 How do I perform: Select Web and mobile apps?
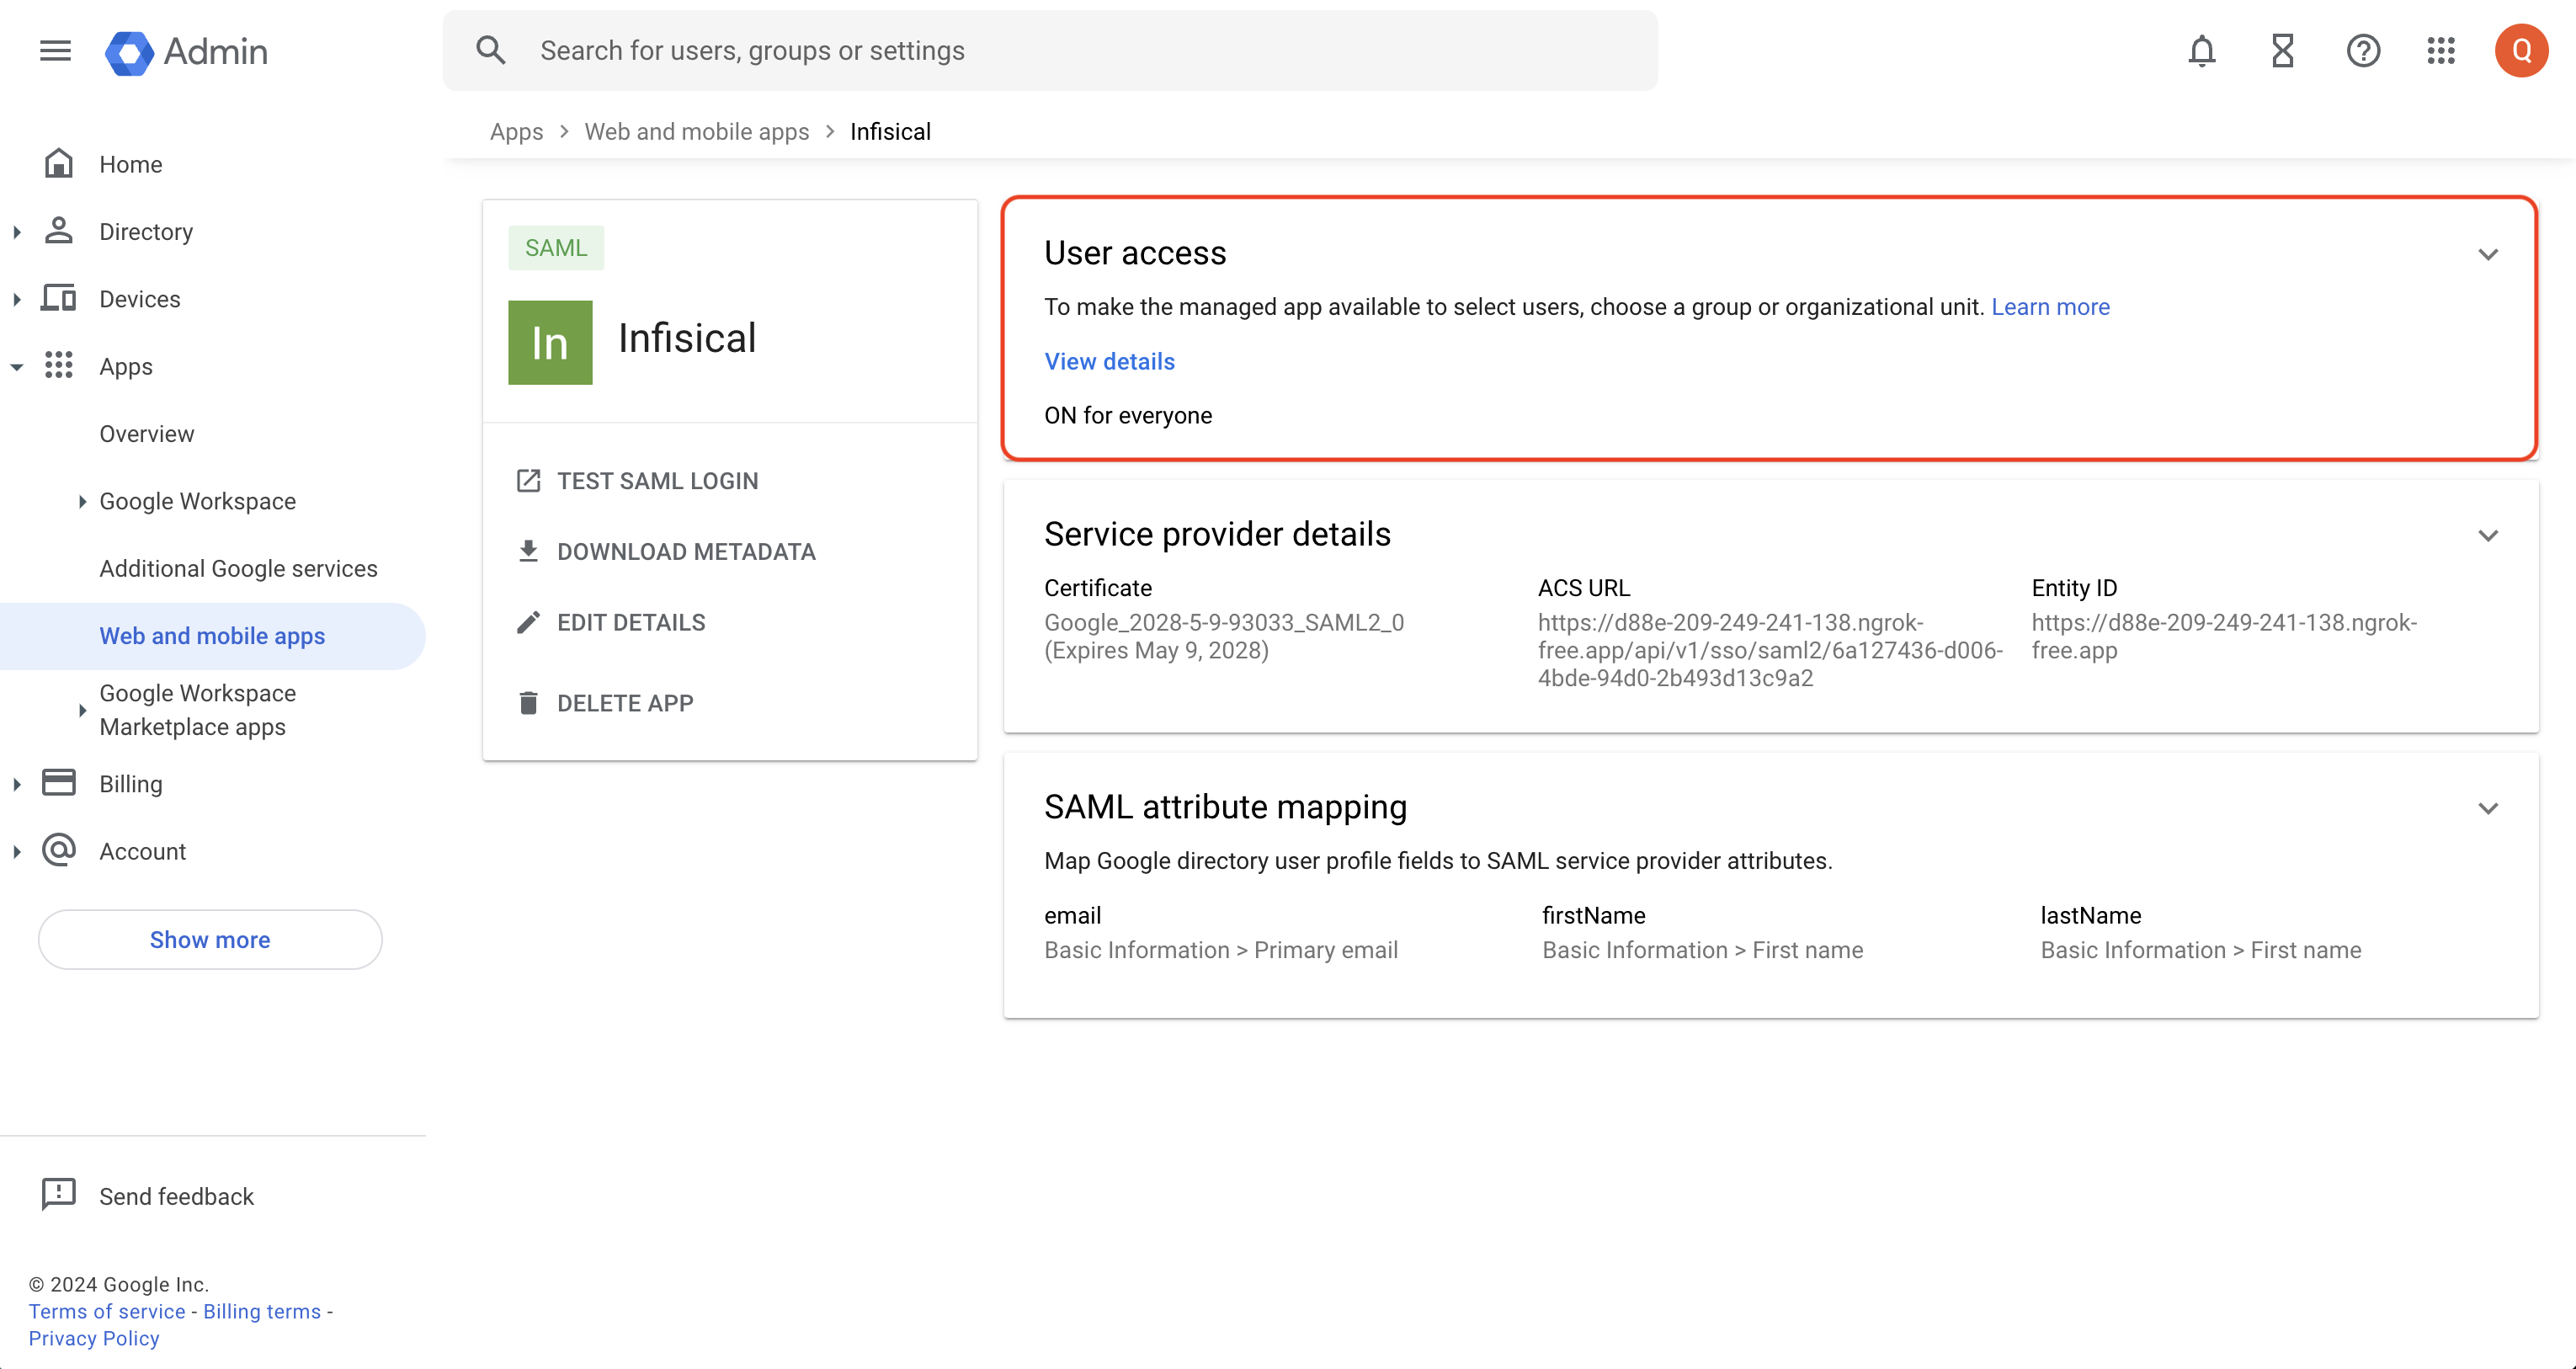pyautogui.click(x=212, y=636)
